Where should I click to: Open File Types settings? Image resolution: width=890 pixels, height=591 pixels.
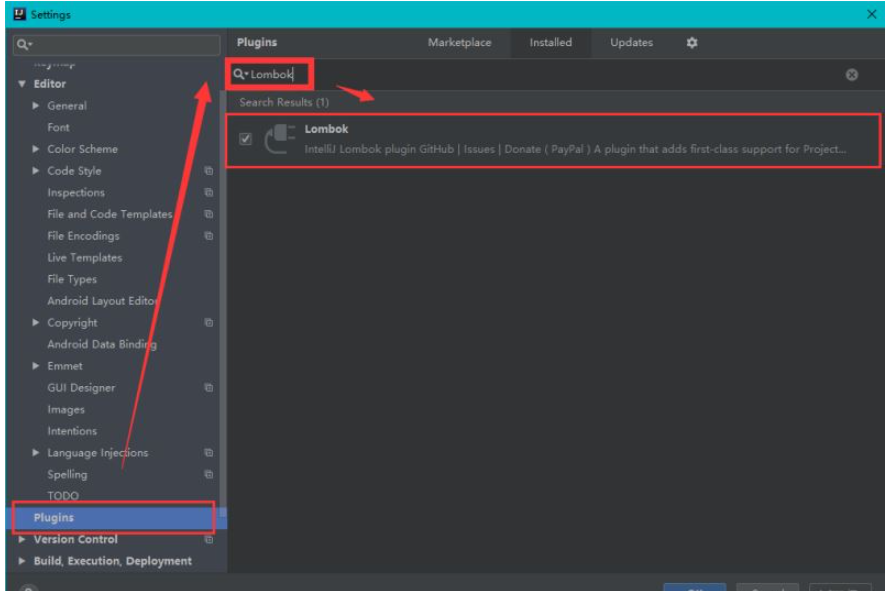72,279
